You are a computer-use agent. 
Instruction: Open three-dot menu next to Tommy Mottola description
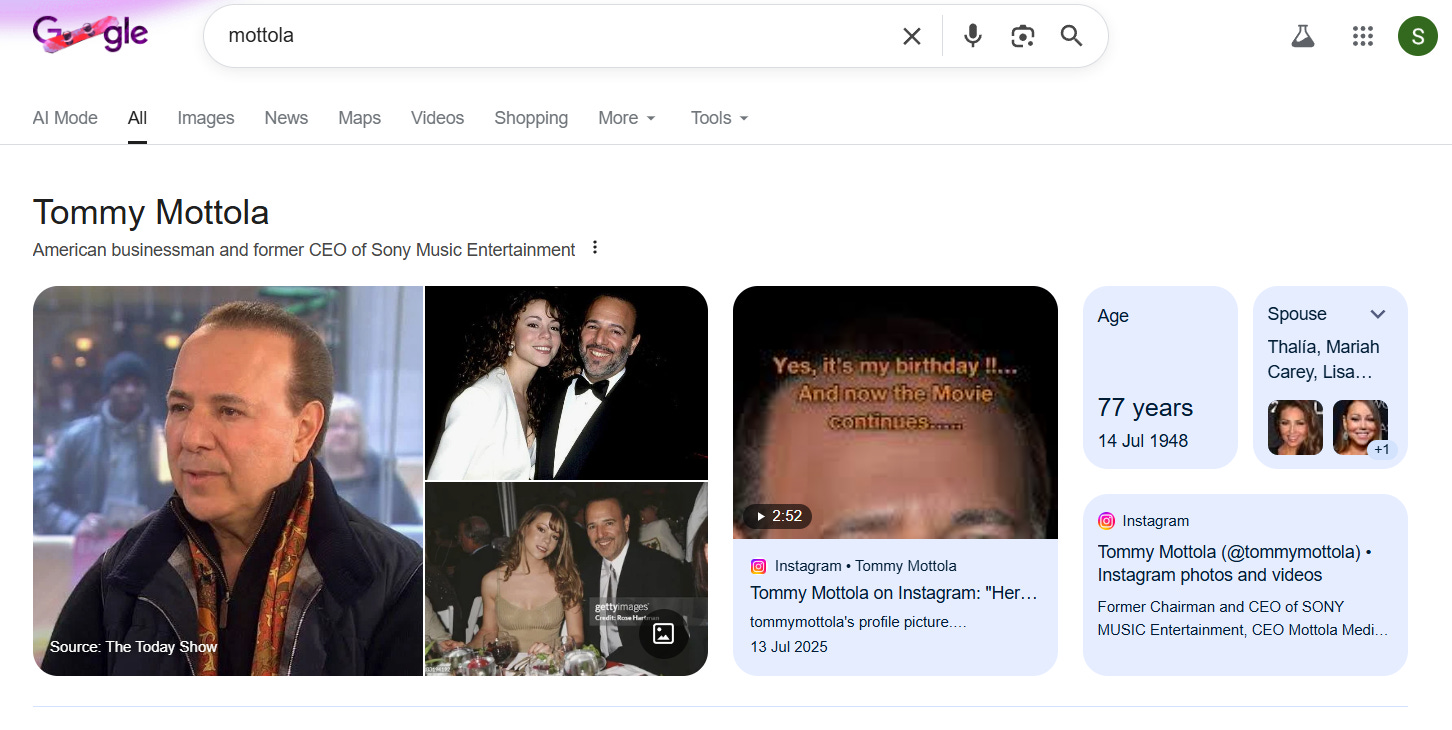pyautogui.click(x=595, y=248)
